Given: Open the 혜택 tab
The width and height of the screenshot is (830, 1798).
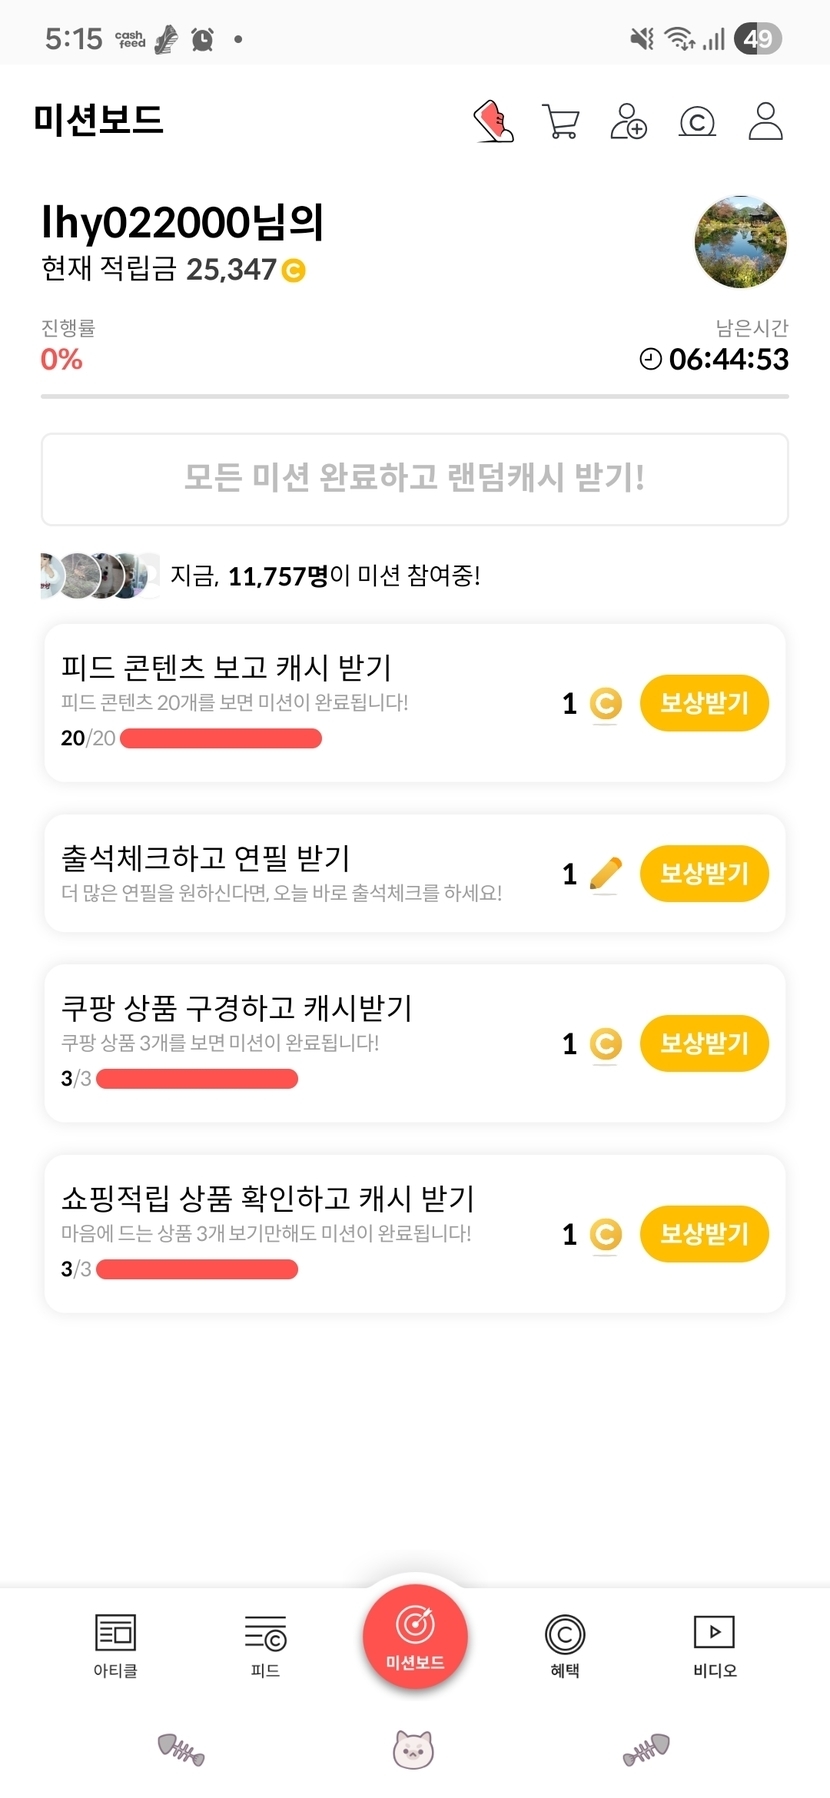Looking at the screenshot, I should (565, 1645).
